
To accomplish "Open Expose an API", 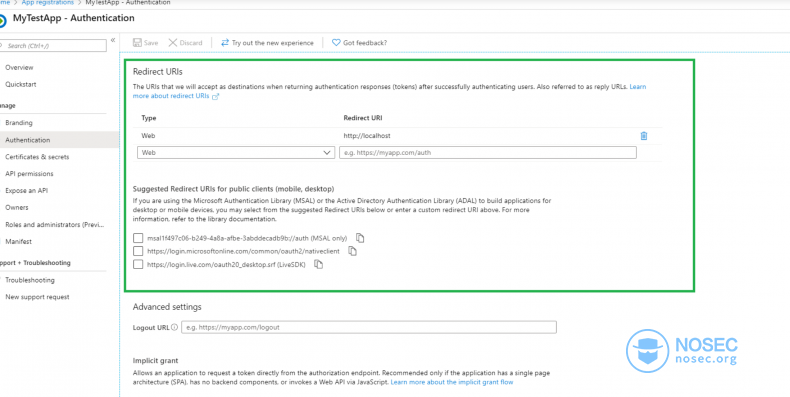I will [27, 190].
